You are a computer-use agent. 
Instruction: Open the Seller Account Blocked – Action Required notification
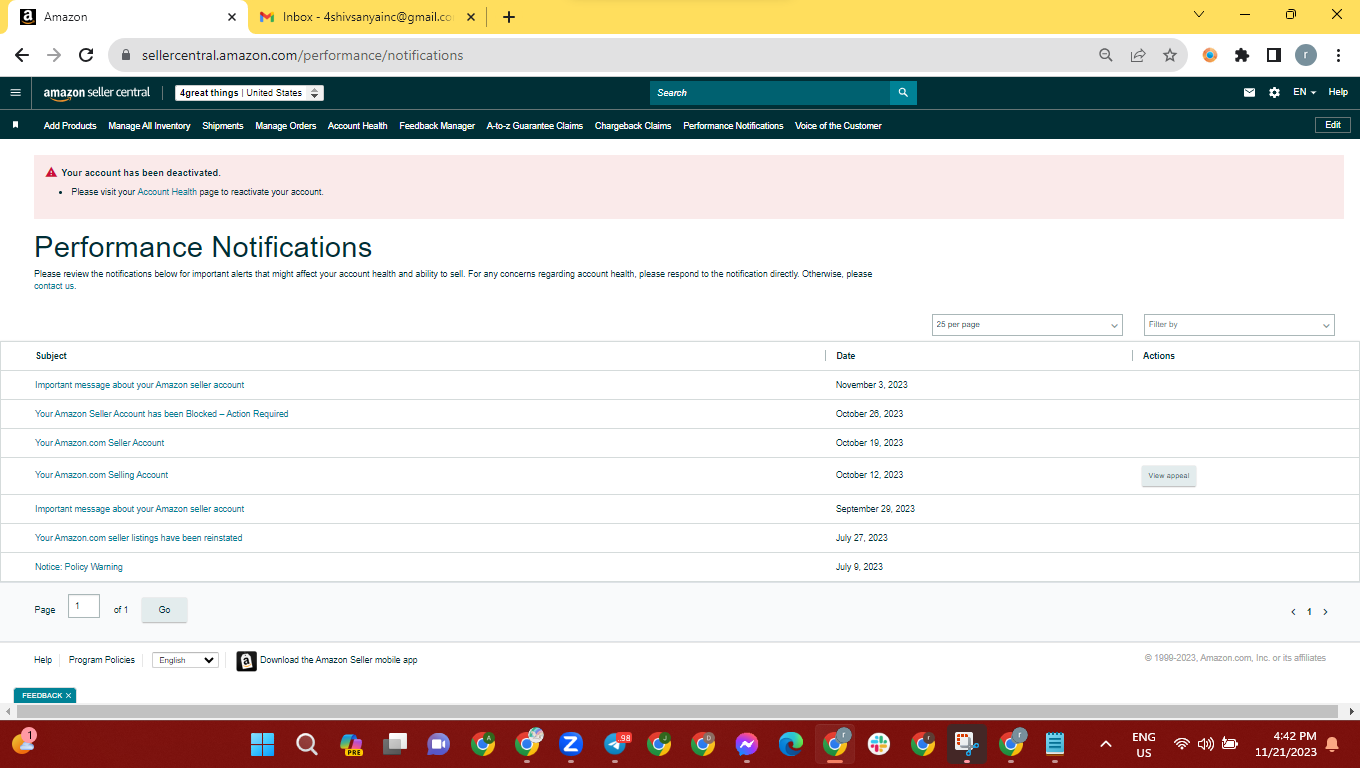(x=162, y=414)
